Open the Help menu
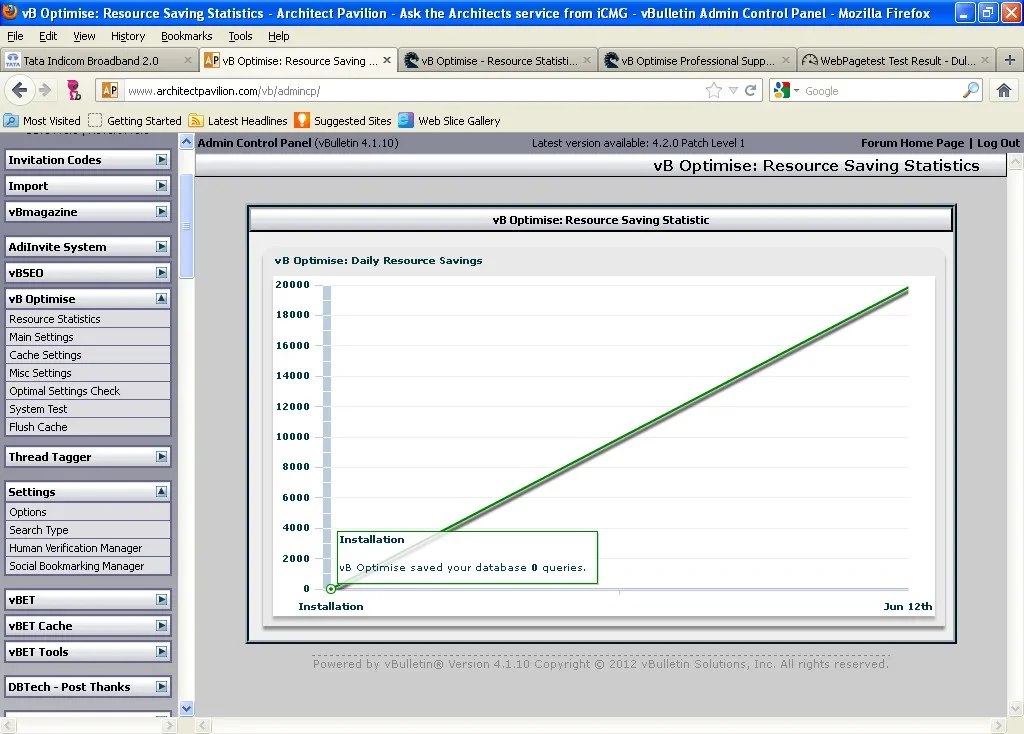This screenshot has width=1024, height=734. click(279, 36)
